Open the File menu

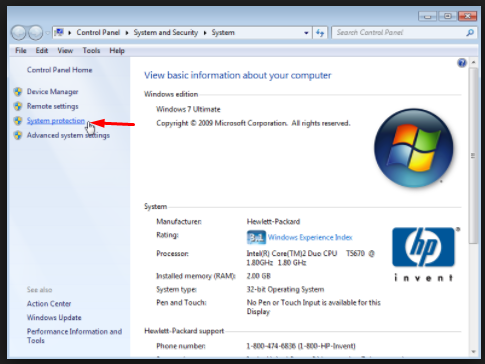(21, 51)
